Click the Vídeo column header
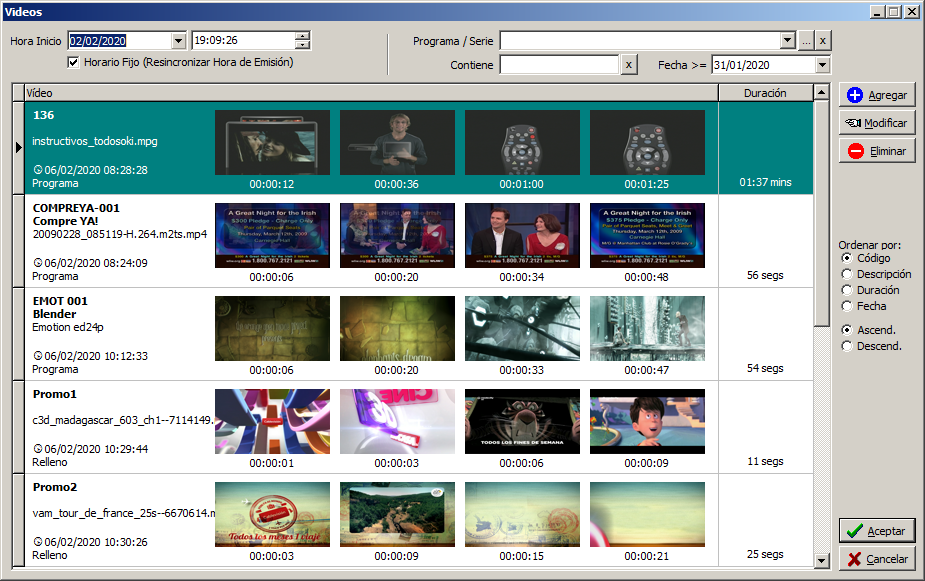Viewport: 925px width, 581px height. (x=370, y=93)
